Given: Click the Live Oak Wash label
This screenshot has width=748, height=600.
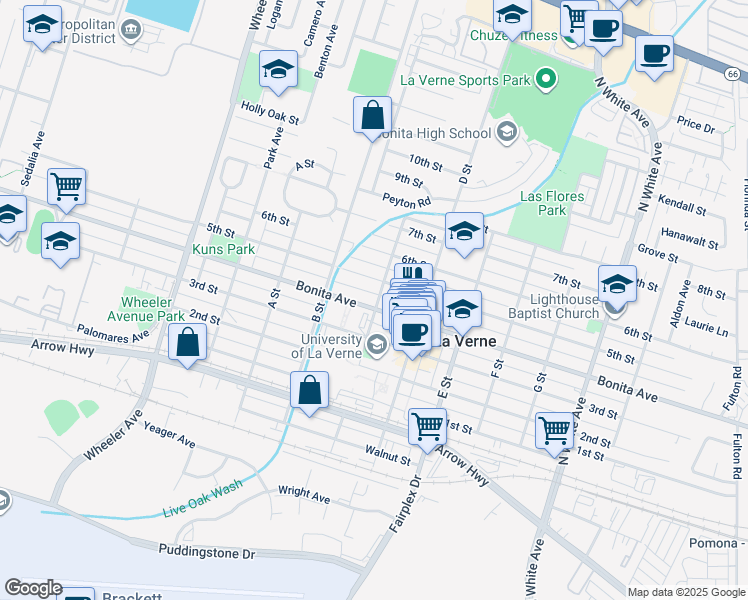Looking at the screenshot, I should click(x=202, y=498).
